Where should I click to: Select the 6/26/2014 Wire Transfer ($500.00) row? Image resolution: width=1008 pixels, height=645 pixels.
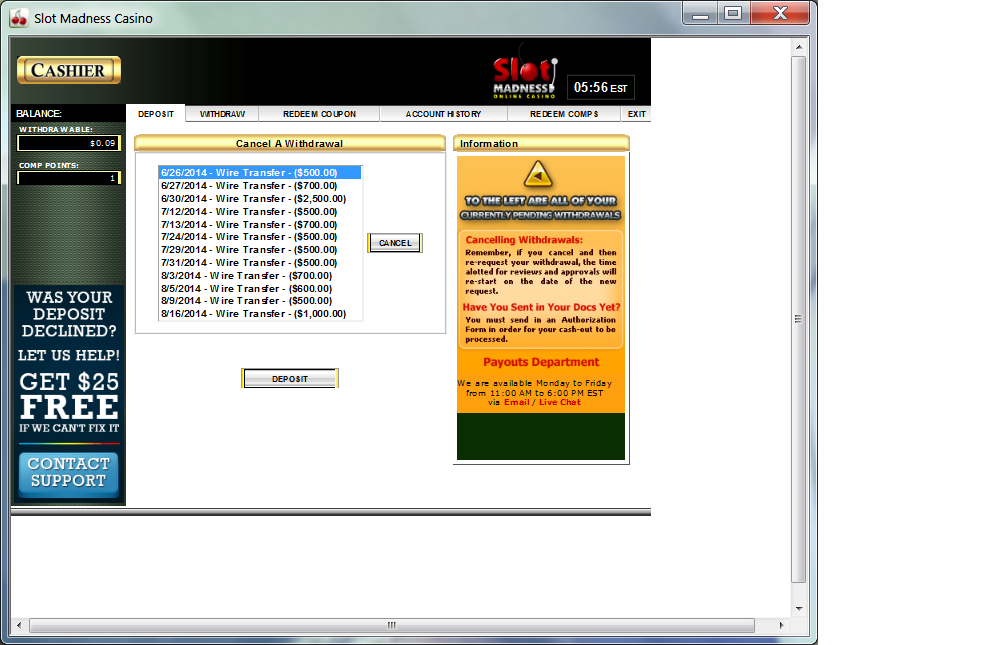(260, 173)
